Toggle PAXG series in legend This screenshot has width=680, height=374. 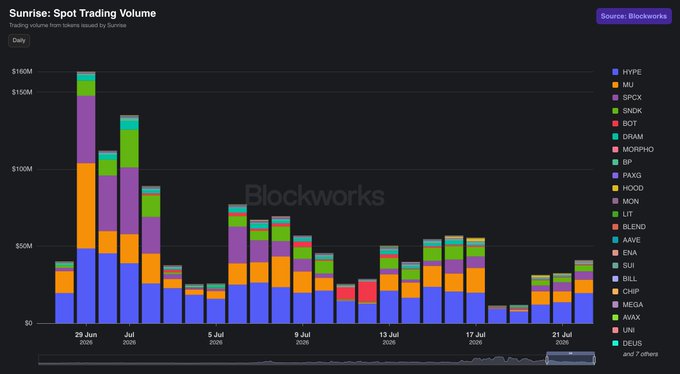[627, 175]
